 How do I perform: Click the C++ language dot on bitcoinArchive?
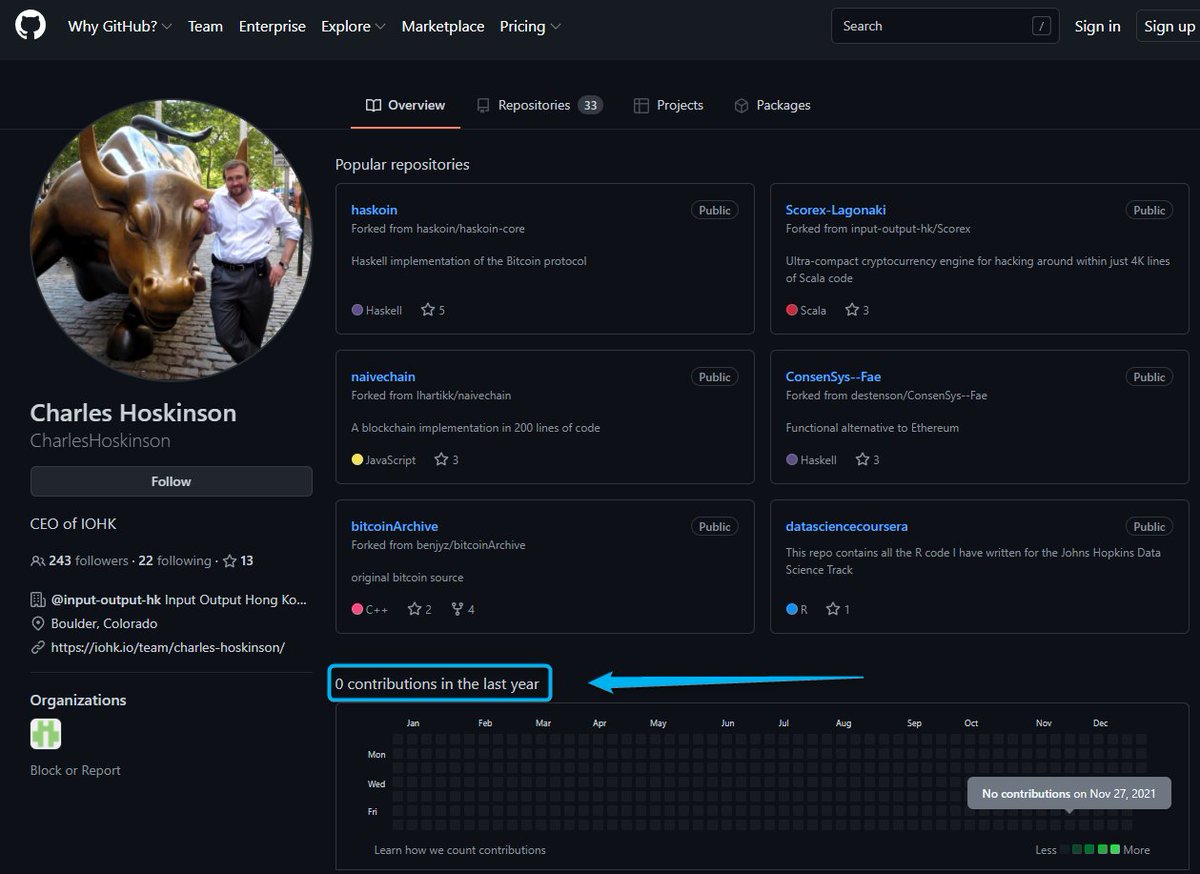coord(357,609)
